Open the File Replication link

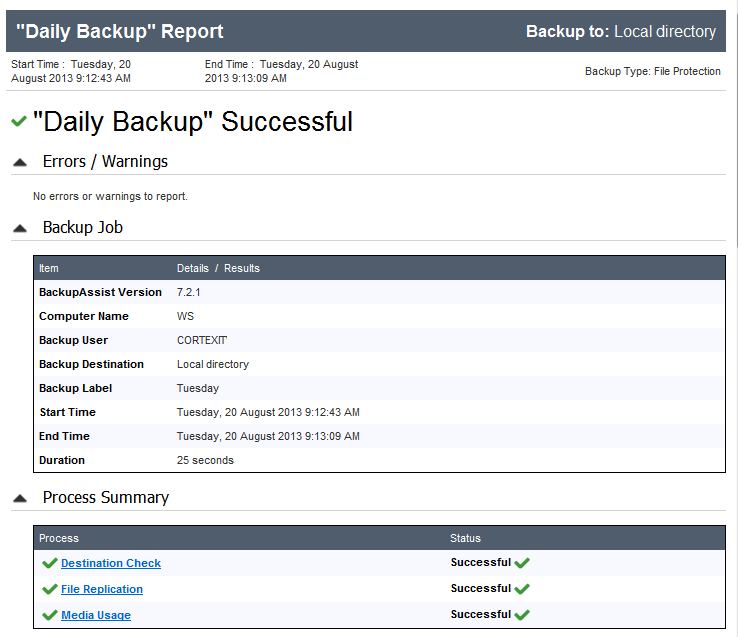point(102,589)
